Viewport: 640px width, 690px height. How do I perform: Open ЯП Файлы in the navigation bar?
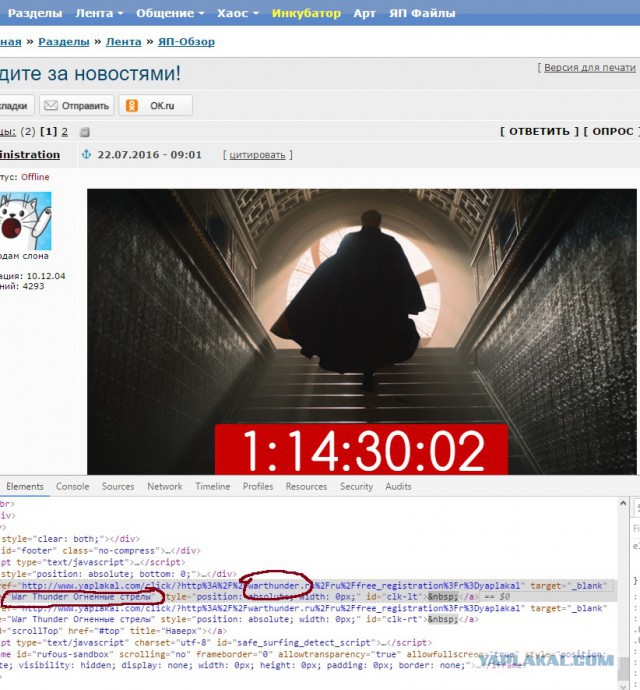pyautogui.click(x=422, y=13)
